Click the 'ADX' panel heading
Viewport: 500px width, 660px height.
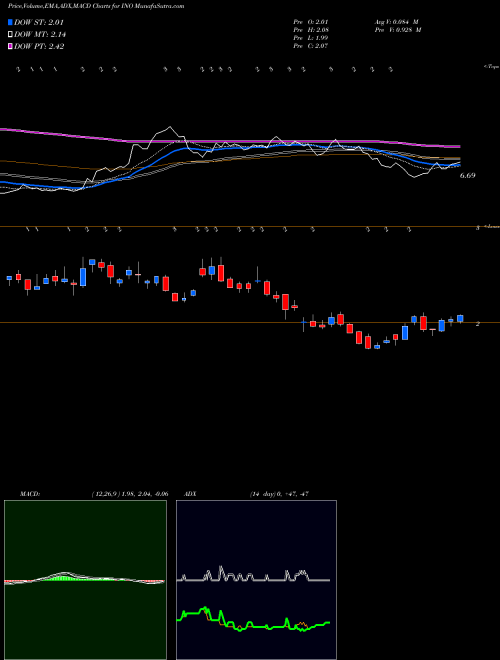tap(190, 494)
